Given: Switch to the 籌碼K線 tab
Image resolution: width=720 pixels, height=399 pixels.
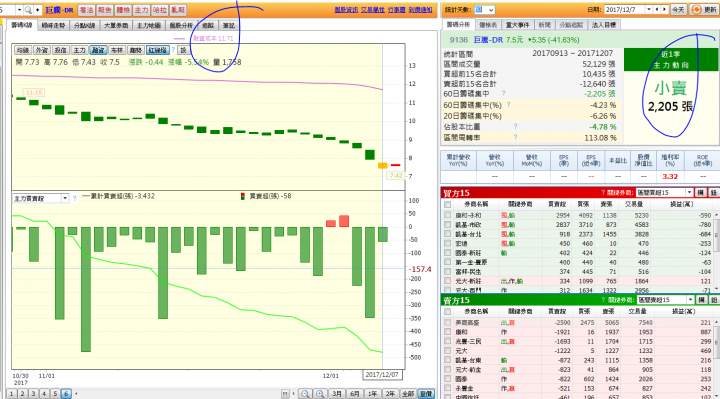Looking at the screenshot, I should tap(22, 25).
